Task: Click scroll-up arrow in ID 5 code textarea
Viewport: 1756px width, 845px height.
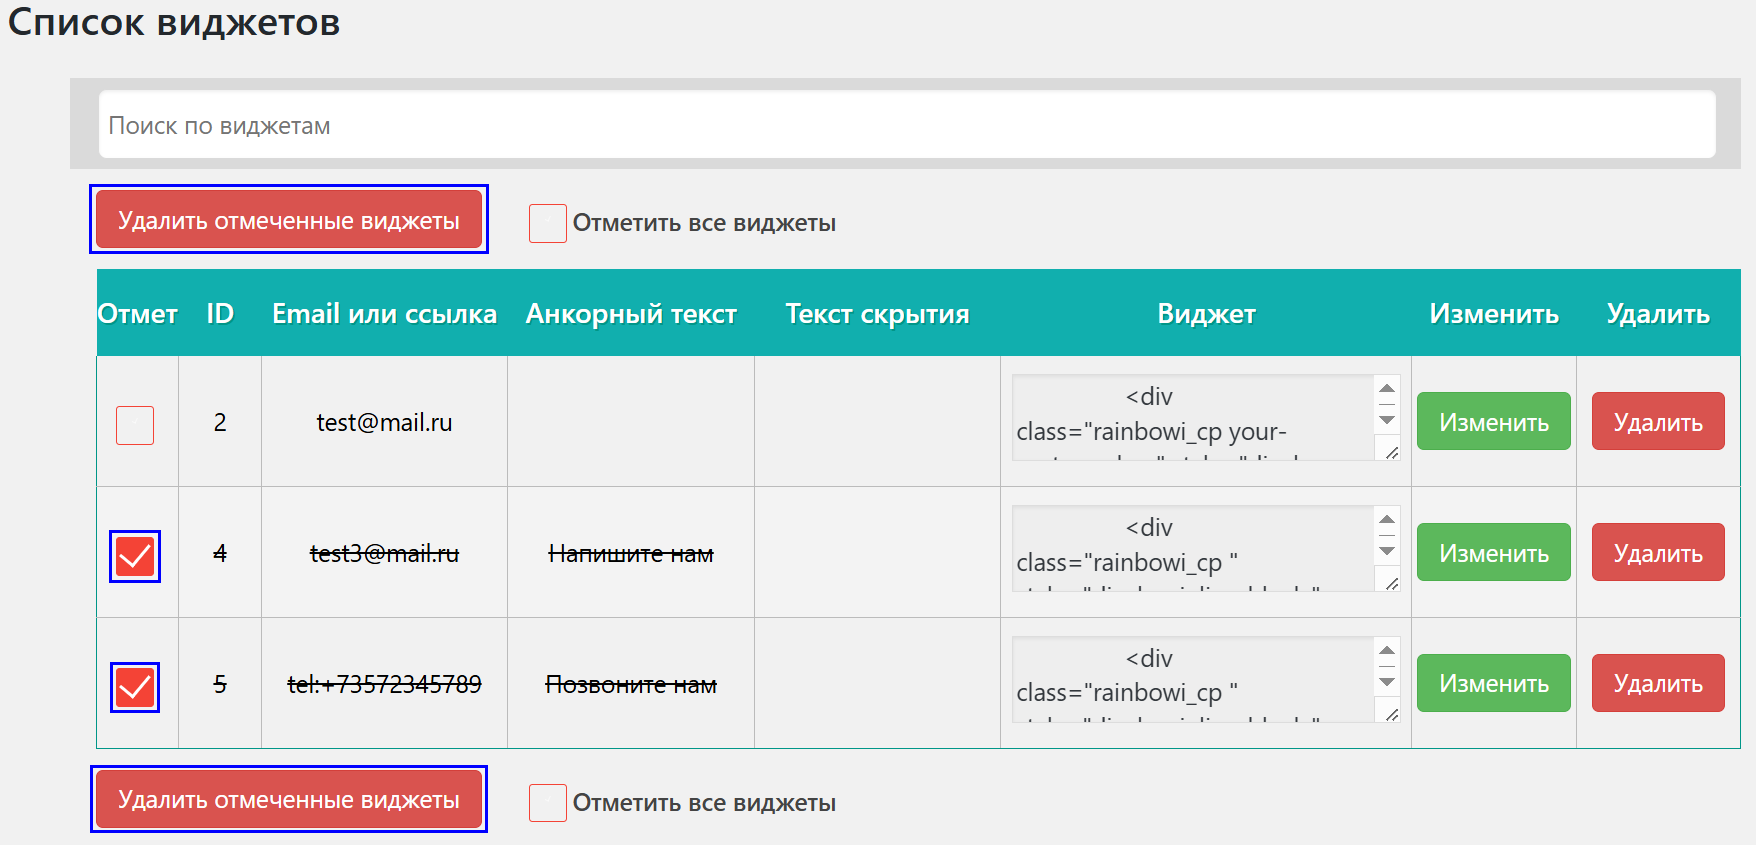Action: pyautogui.click(x=1387, y=650)
